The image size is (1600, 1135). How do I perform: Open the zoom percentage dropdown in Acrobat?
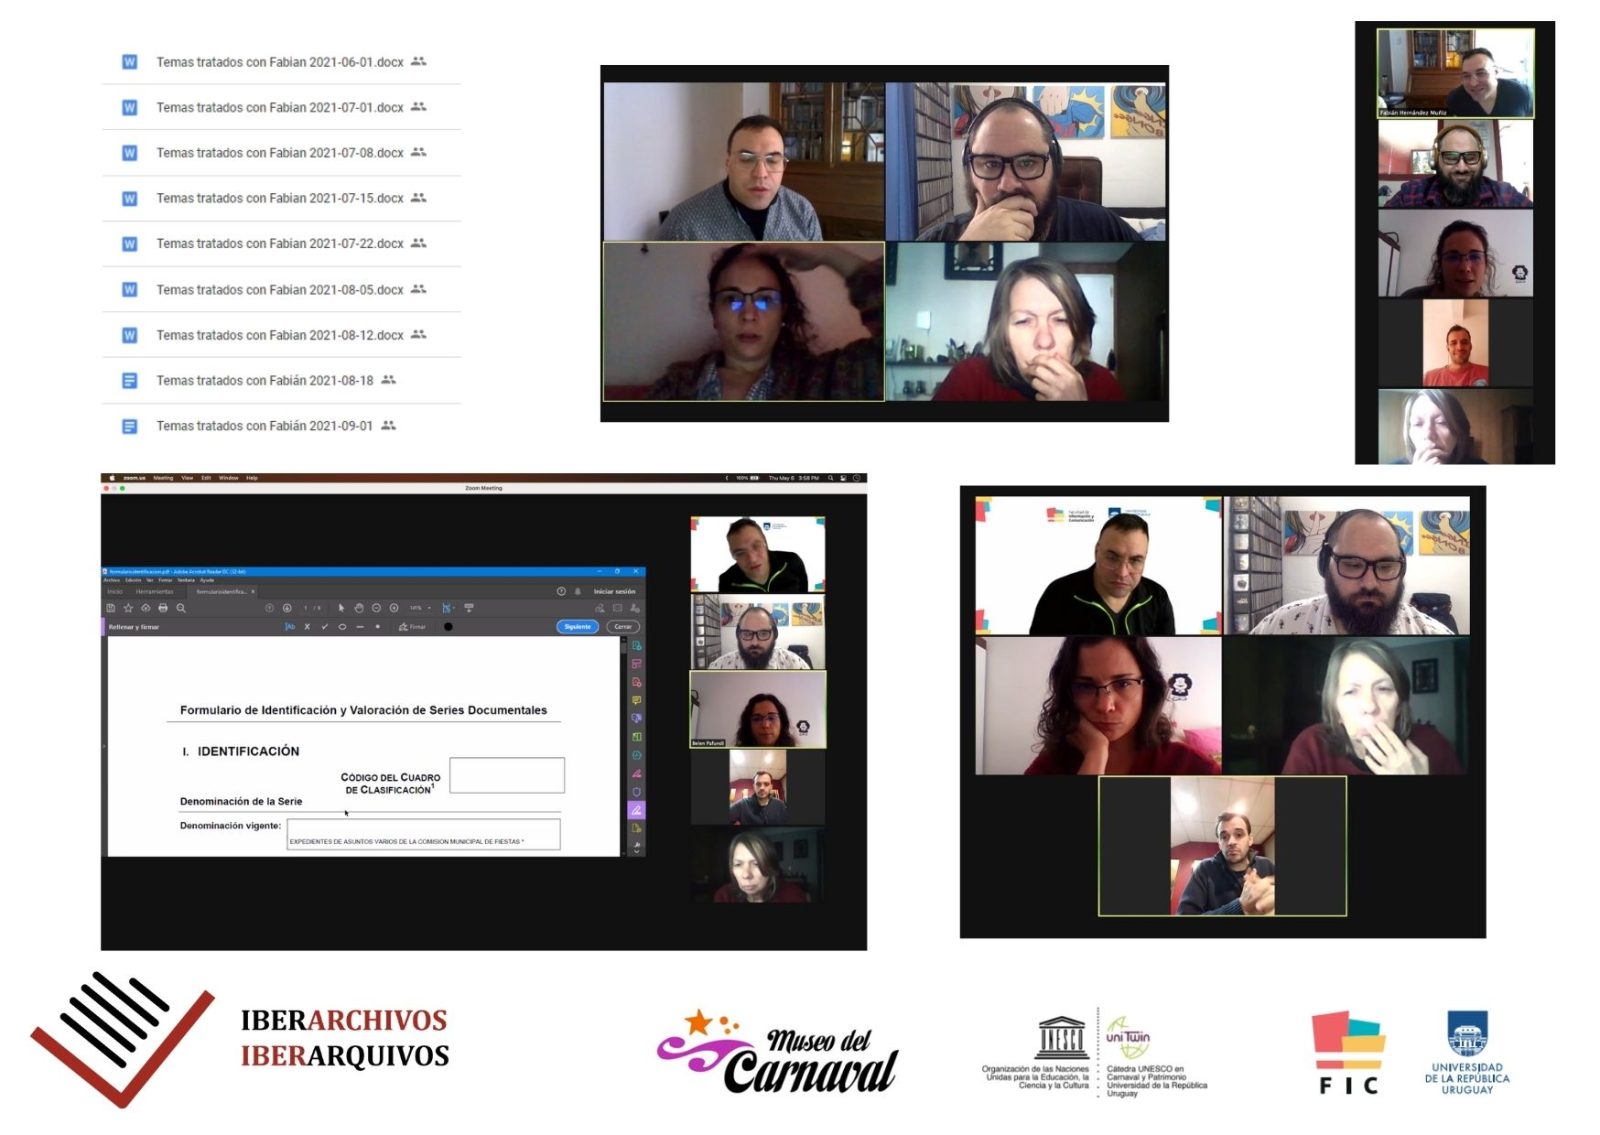420,608
